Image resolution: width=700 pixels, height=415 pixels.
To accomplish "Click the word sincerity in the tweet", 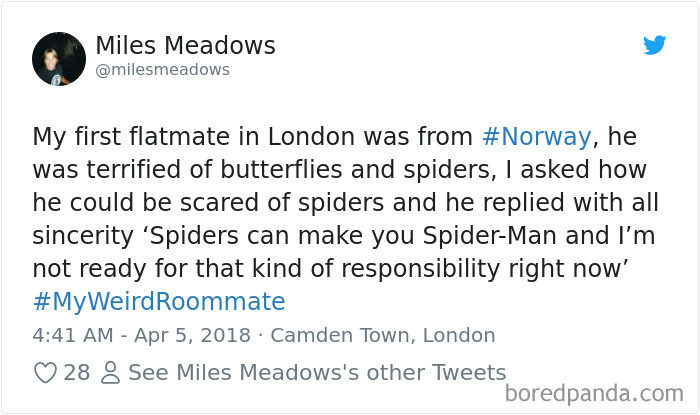I will (83, 237).
